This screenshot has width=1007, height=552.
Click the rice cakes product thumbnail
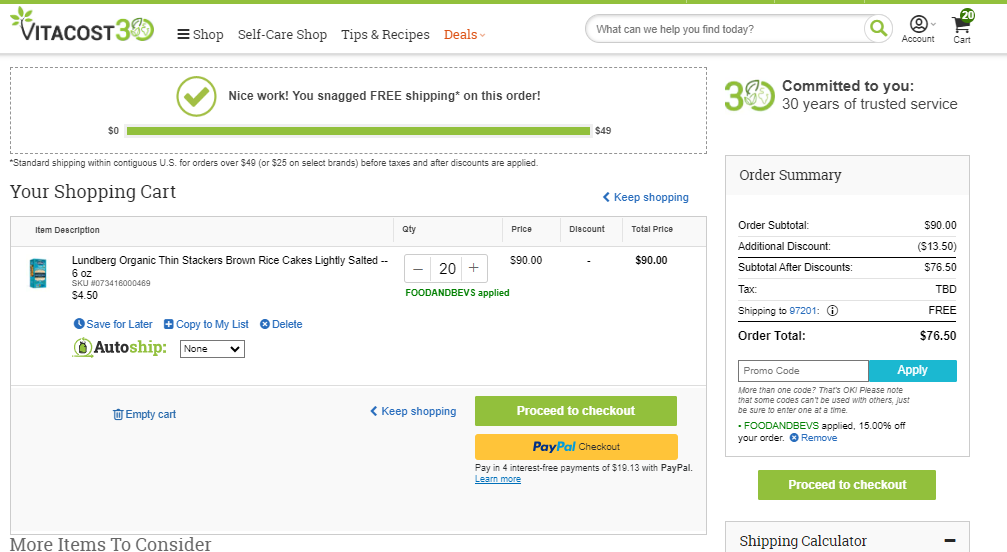38,273
